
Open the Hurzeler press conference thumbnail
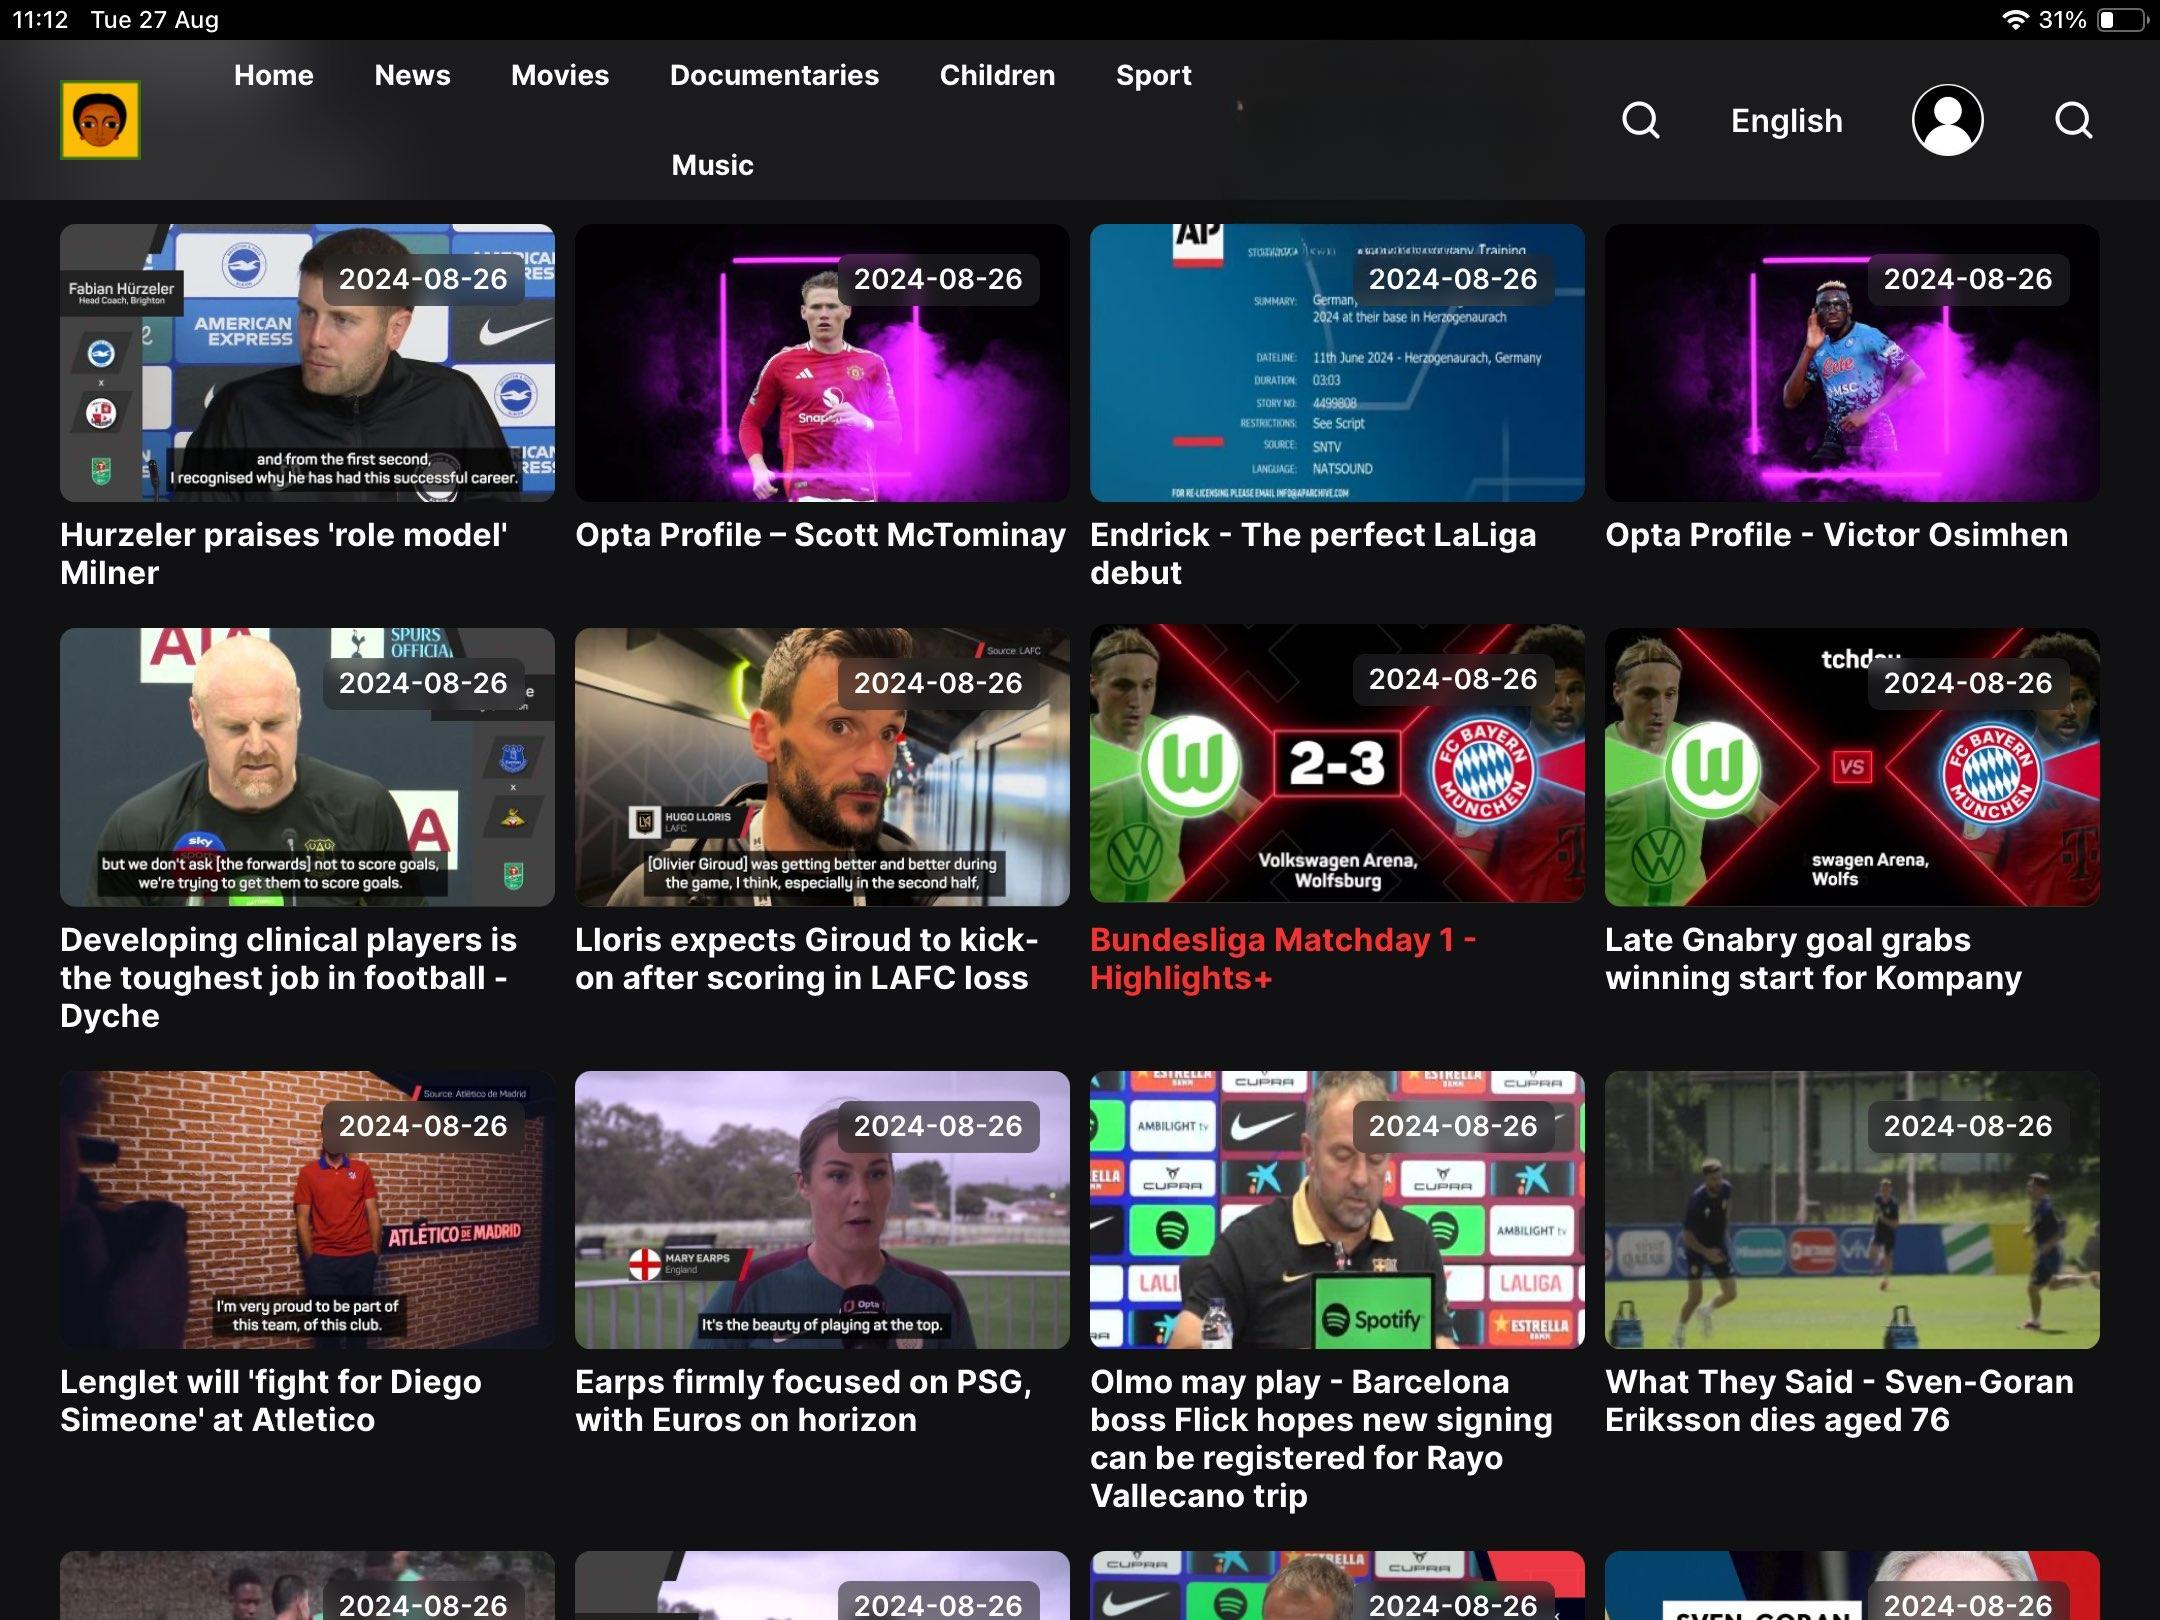point(307,363)
